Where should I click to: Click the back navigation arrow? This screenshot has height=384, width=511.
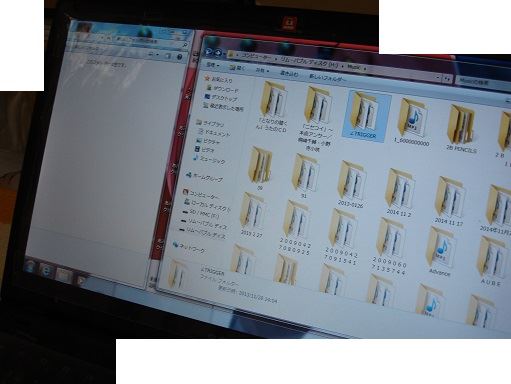coord(209,52)
